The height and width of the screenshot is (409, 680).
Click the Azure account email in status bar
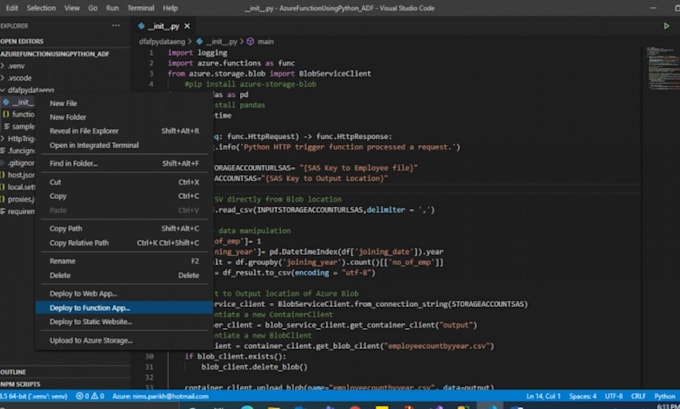(160, 396)
